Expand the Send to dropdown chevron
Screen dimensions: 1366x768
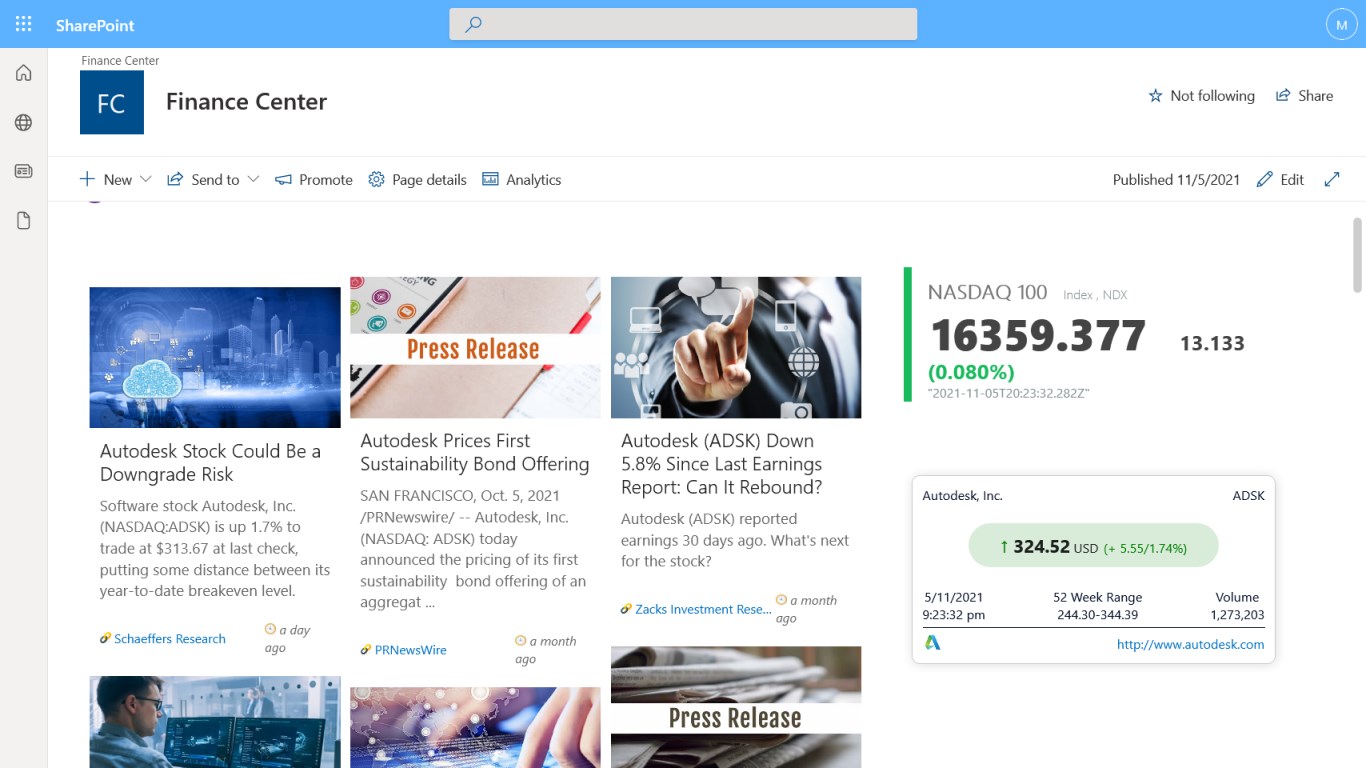tap(253, 179)
